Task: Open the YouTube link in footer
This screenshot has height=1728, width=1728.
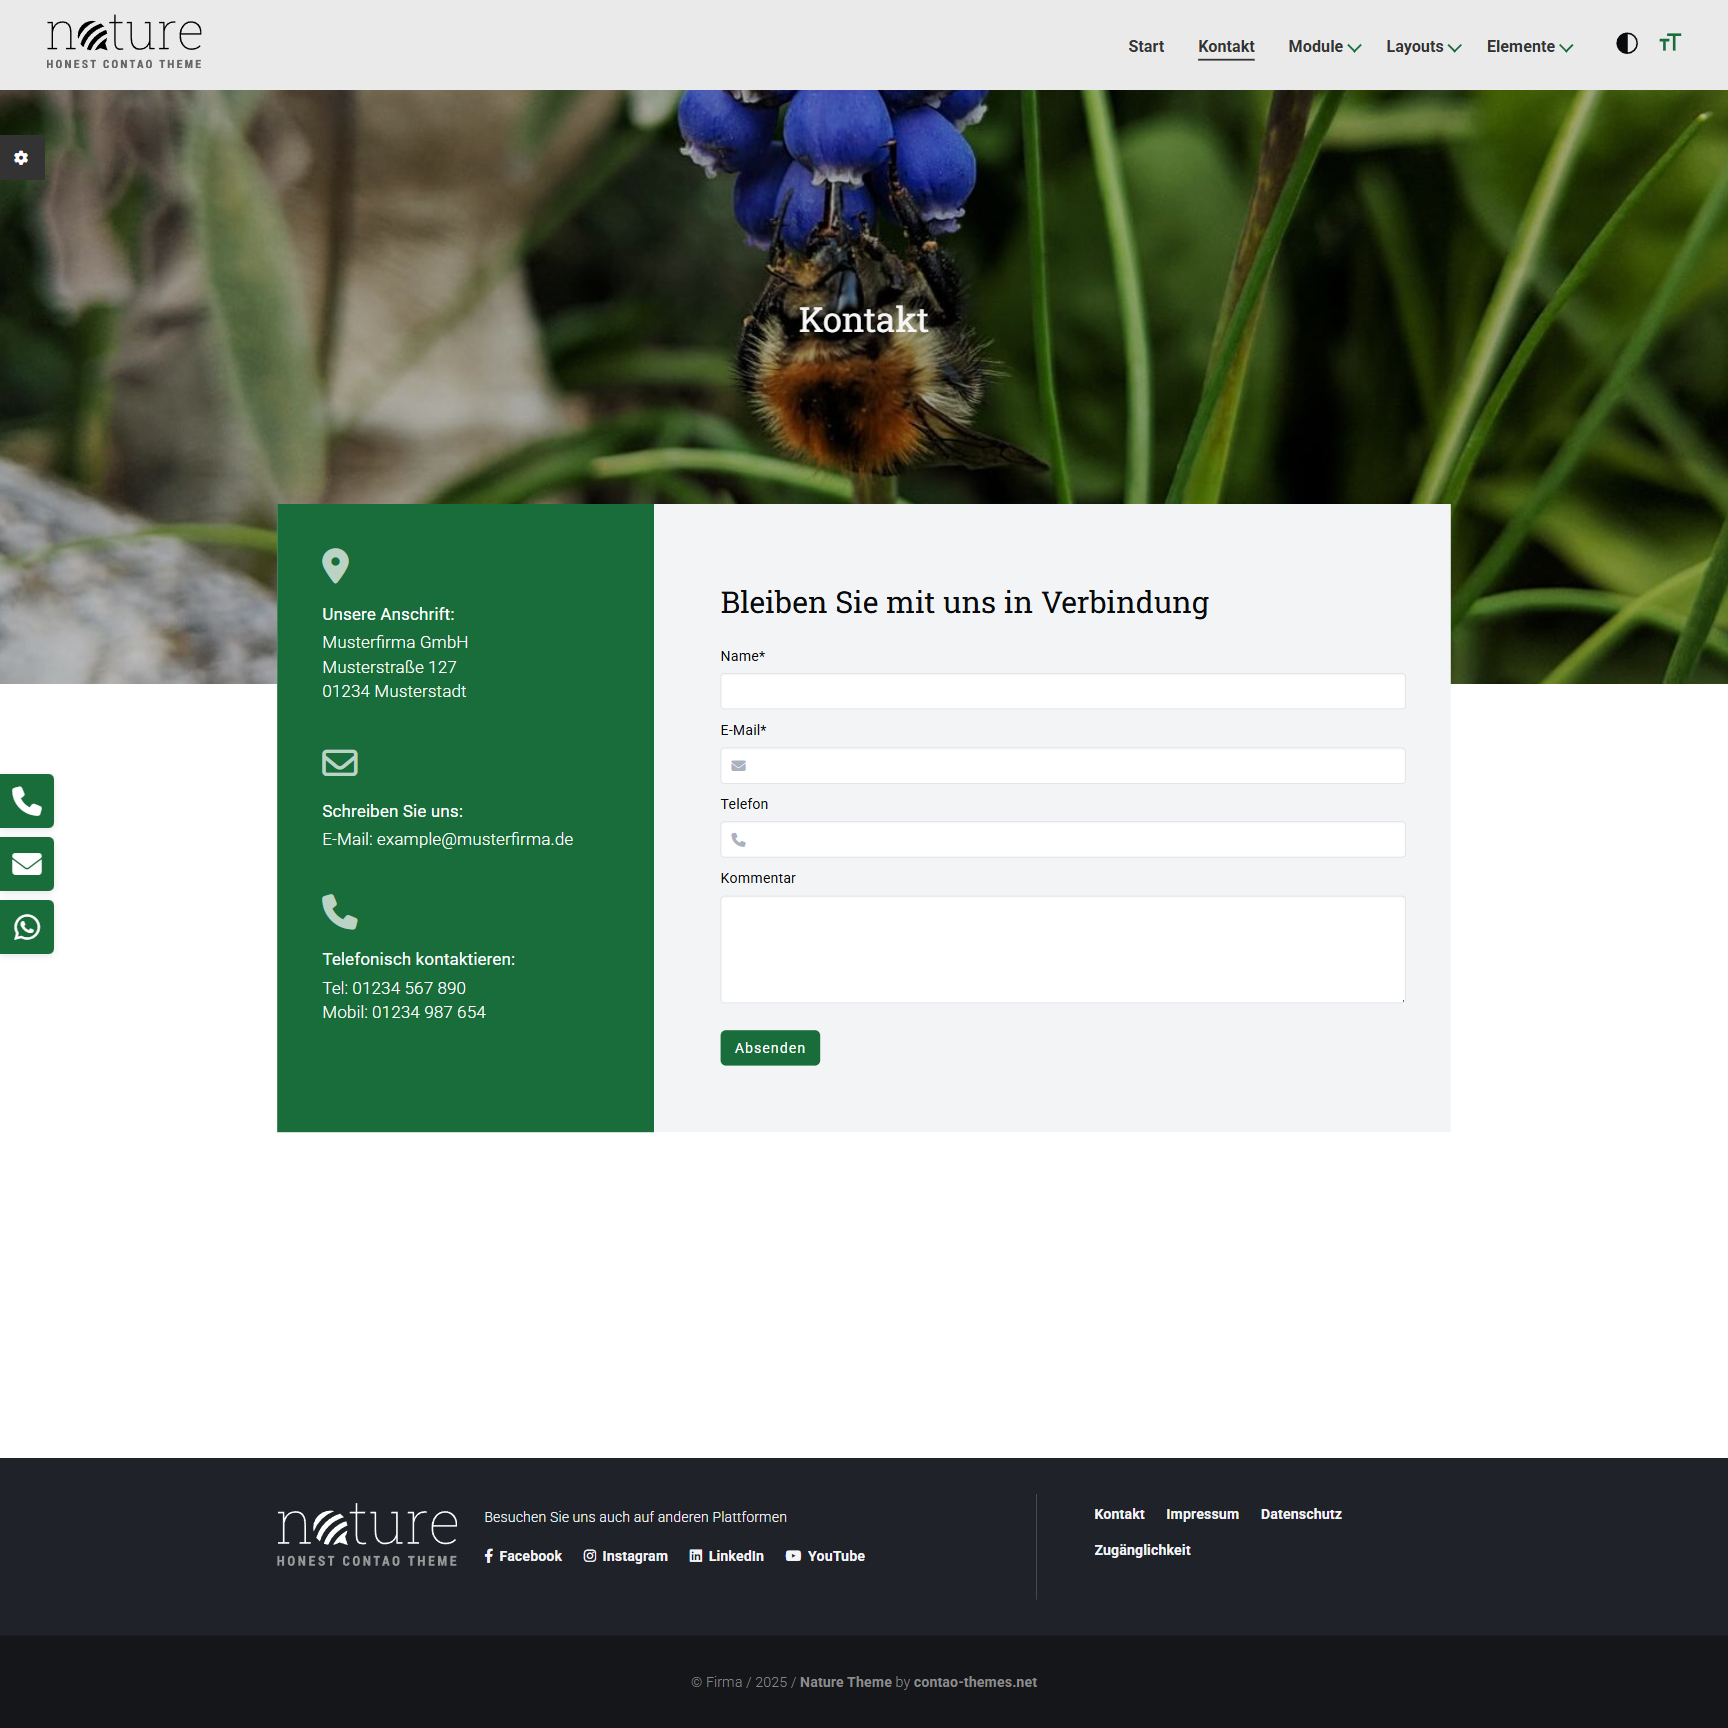Action: 826,1556
